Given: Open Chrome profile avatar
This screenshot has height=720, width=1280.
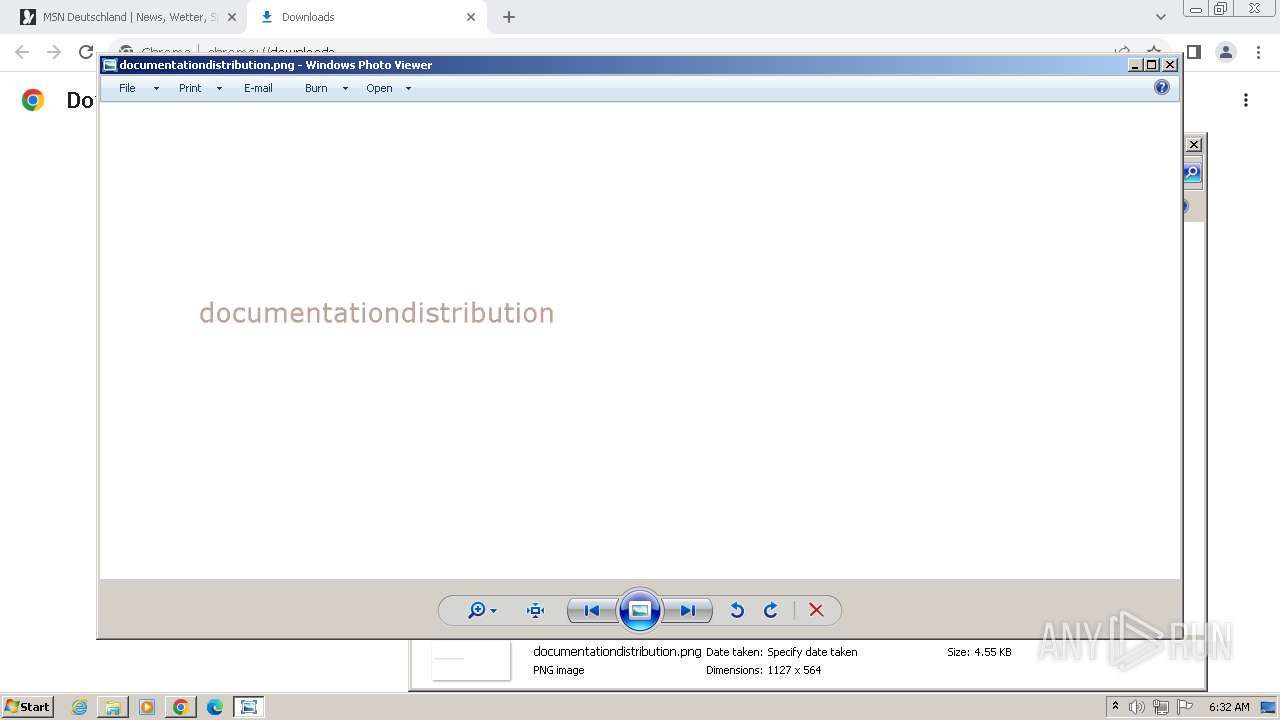Looking at the screenshot, I should (x=1226, y=52).
